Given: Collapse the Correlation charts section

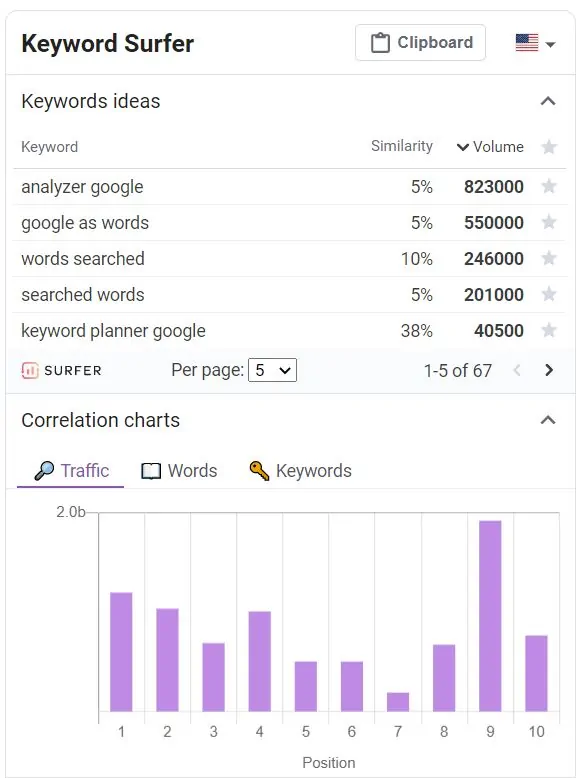Looking at the screenshot, I should 548,420.
